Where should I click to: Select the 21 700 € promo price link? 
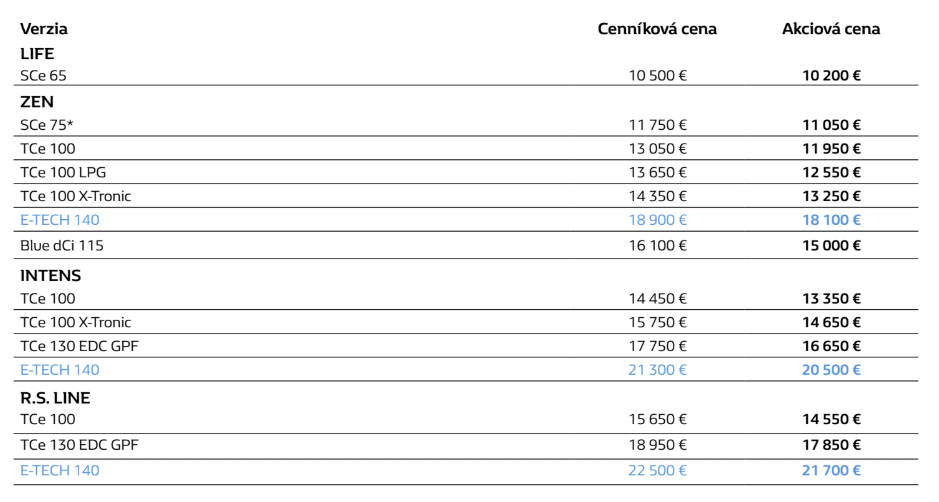click(831, 470)
